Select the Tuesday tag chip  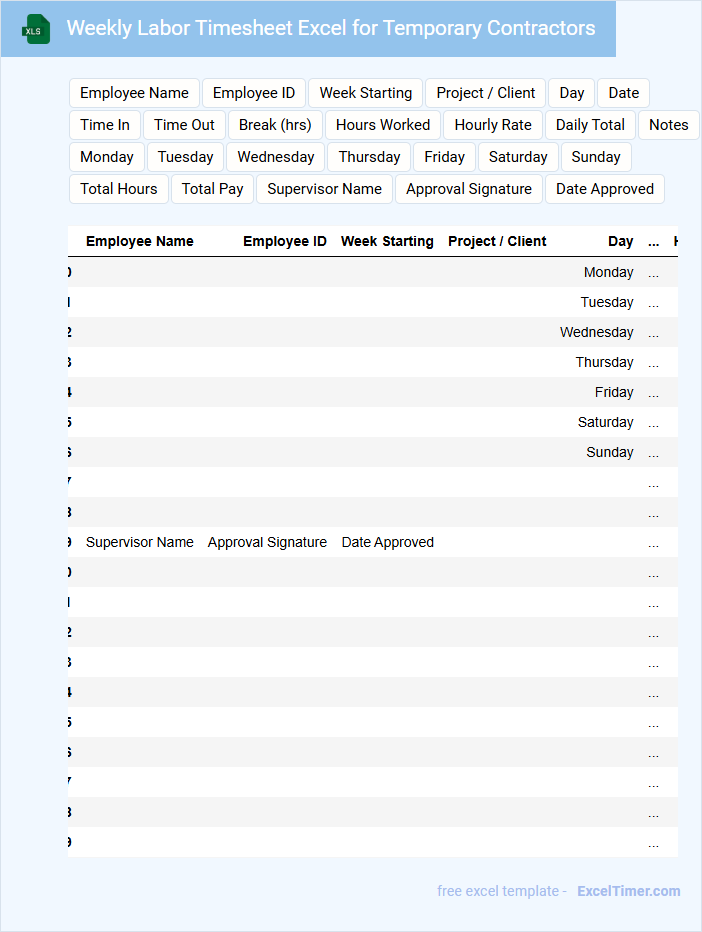coord(185,157)
